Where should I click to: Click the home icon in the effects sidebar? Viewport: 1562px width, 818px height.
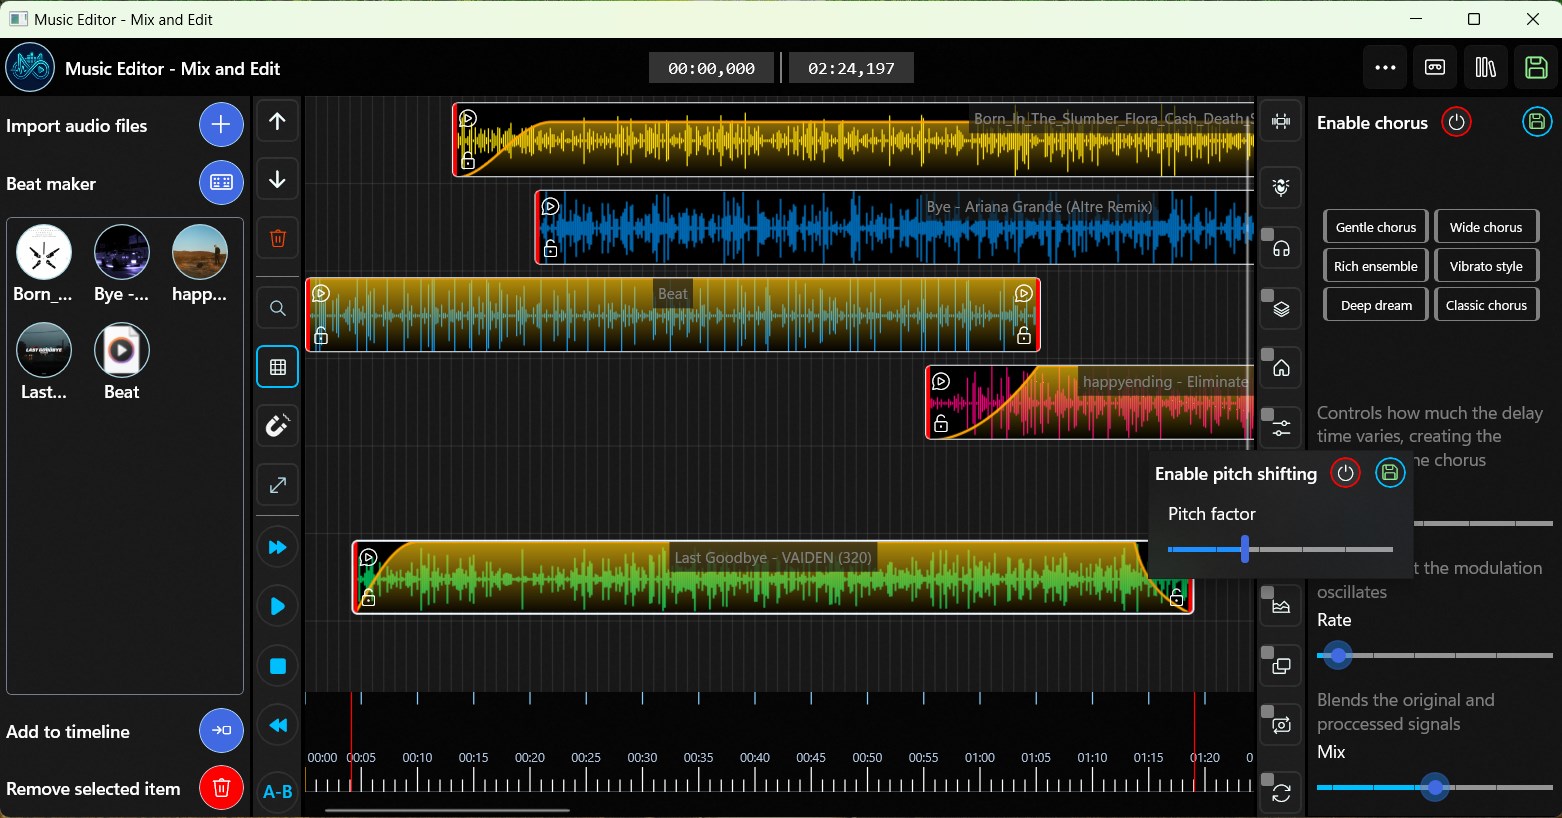point(1280,367)
